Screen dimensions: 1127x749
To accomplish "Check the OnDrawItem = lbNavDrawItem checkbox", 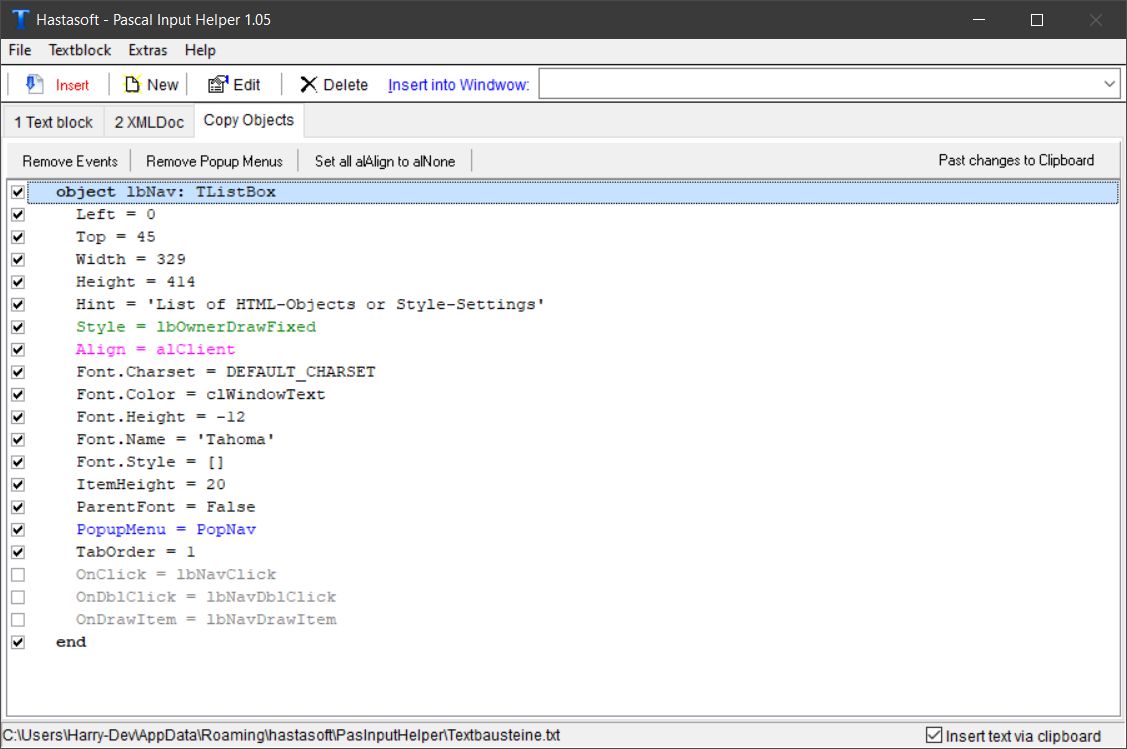I will pyautogui.click(x=18, y=620).
